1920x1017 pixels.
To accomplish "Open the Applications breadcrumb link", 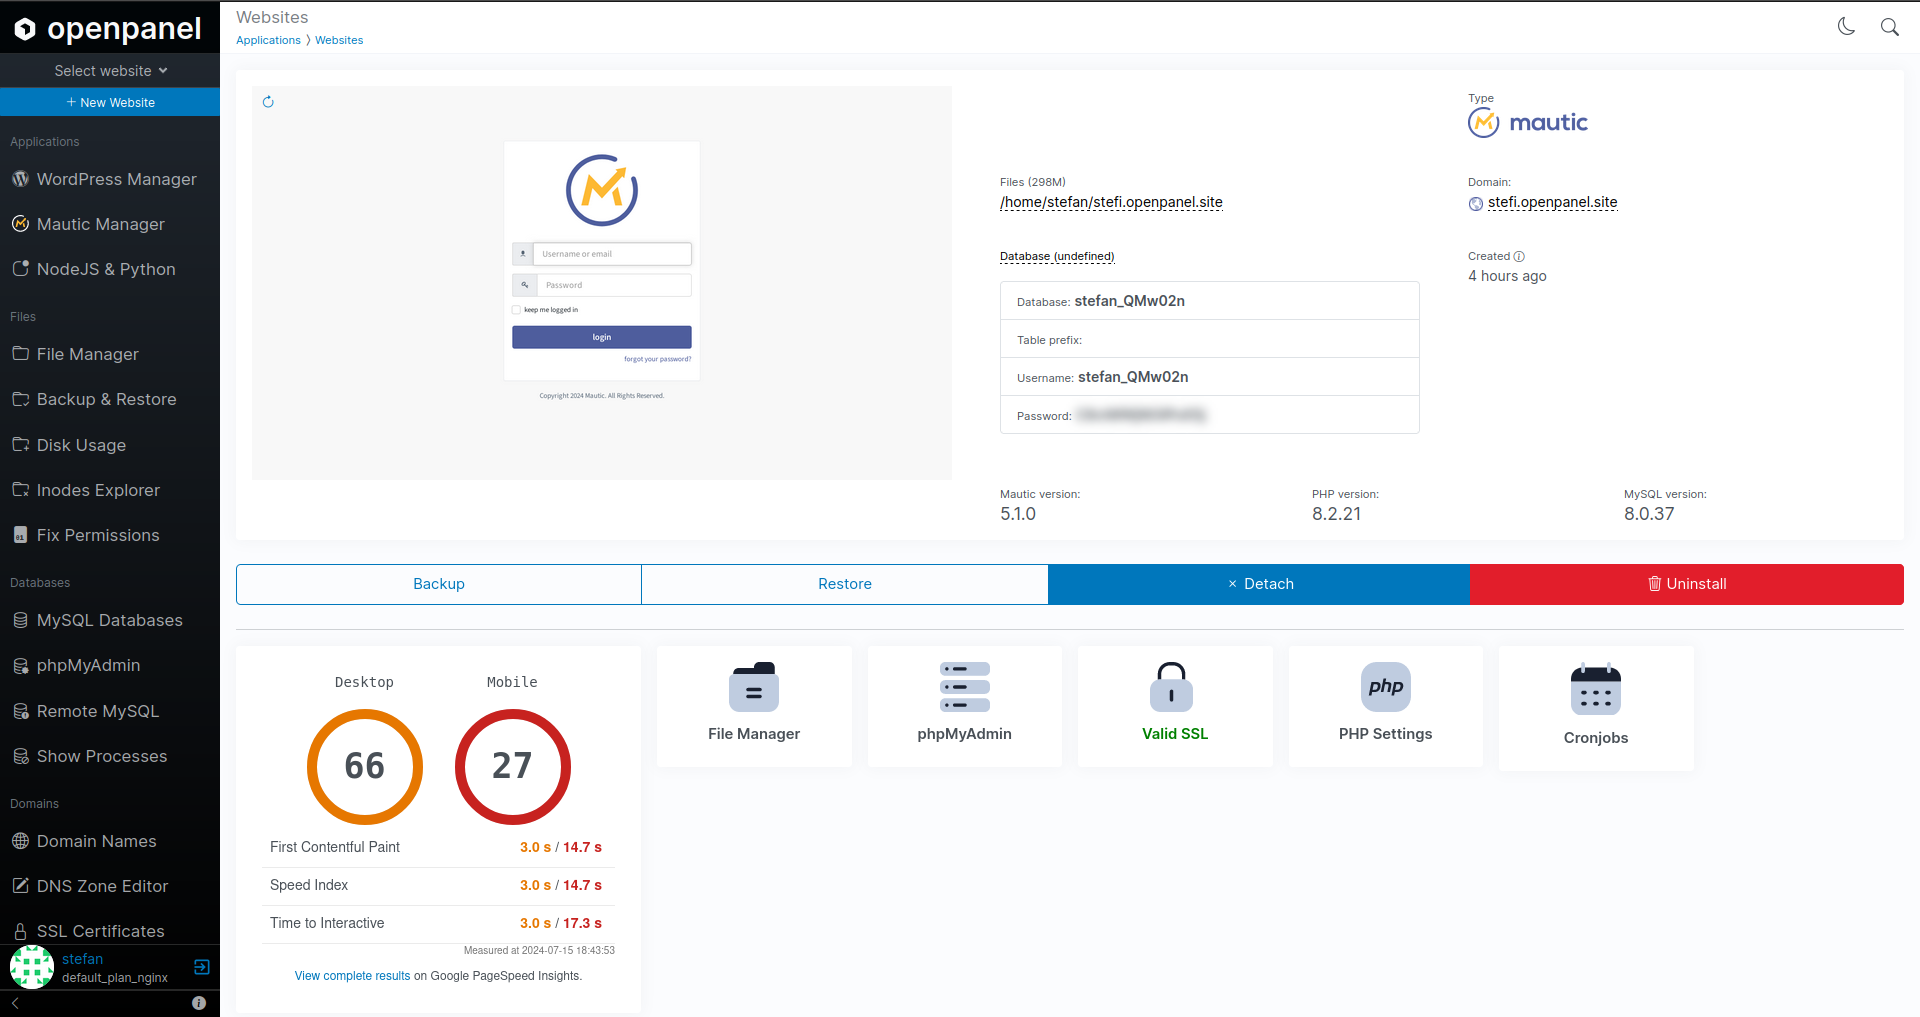I will [268, 40].
